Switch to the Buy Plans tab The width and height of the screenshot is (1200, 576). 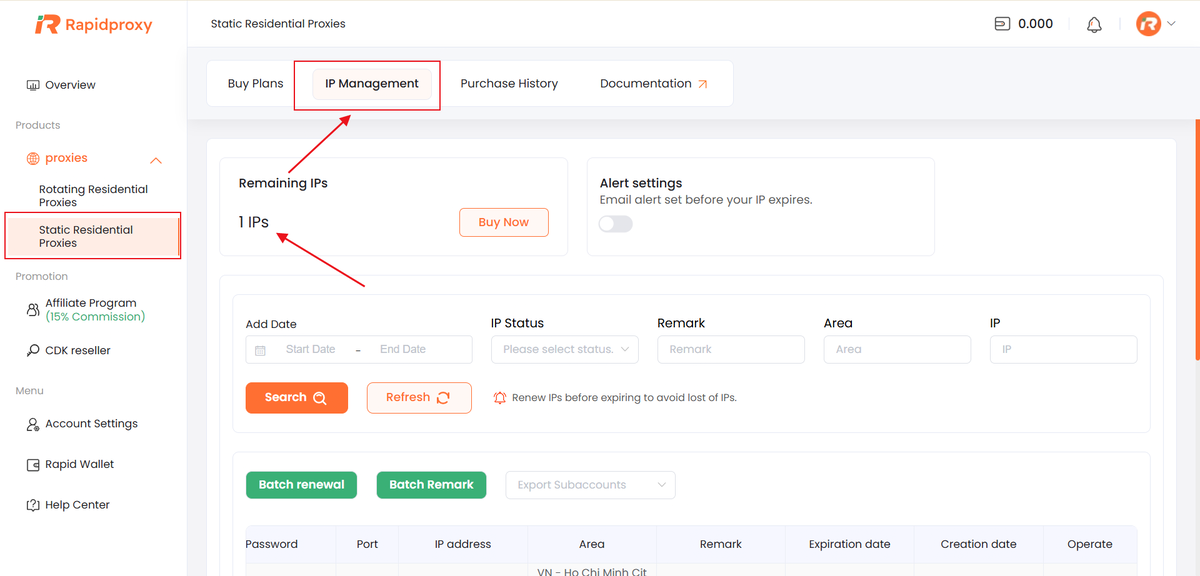pos(256,83)
